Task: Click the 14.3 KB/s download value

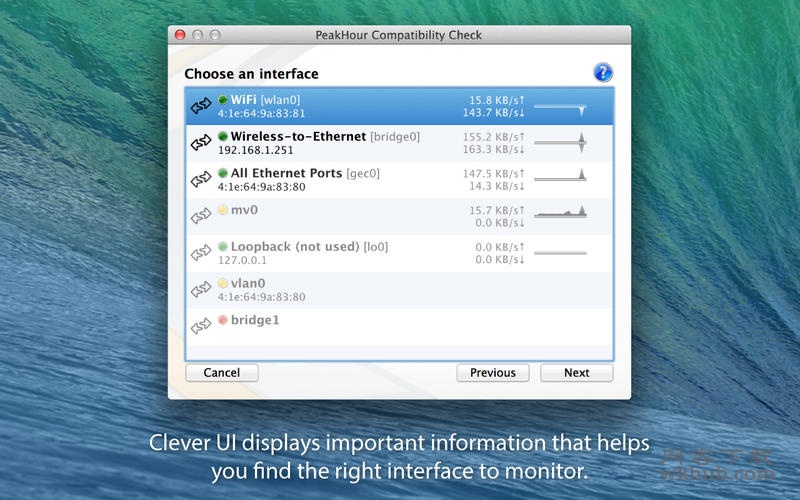Action: pos(496,186)
